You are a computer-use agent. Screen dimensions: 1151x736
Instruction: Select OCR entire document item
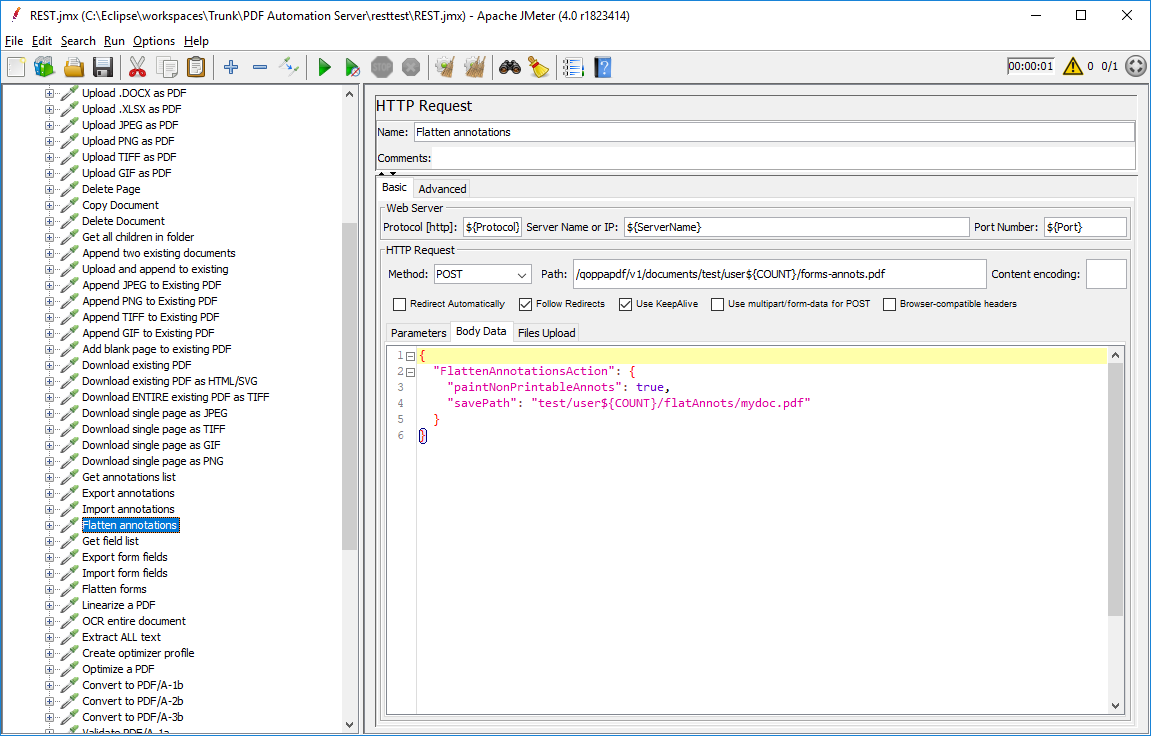134,621
